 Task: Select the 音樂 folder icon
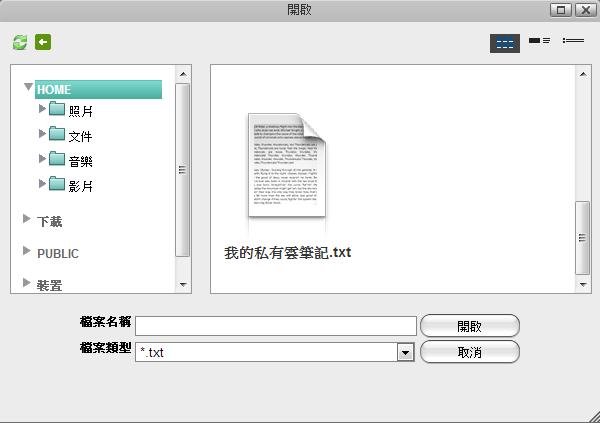pyautogui.click(x=56, y=159)
